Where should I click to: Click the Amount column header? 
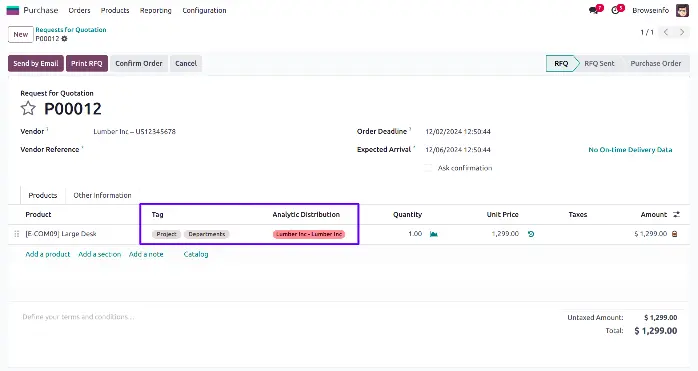654,214
